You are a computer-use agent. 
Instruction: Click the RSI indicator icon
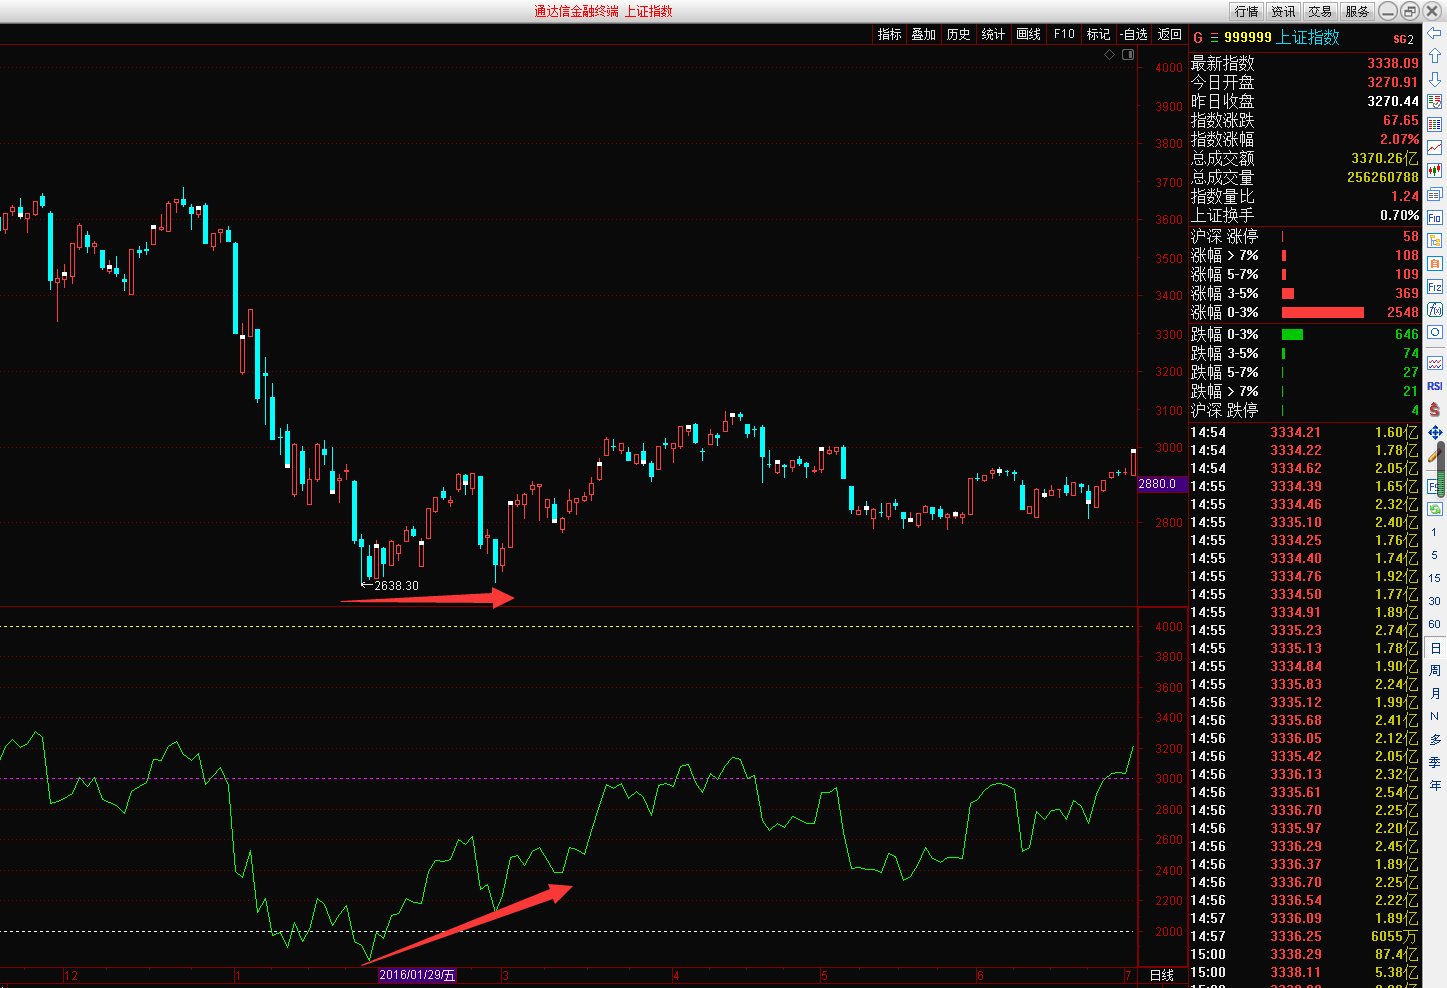pyautogui.click(x=1434, y=386)
